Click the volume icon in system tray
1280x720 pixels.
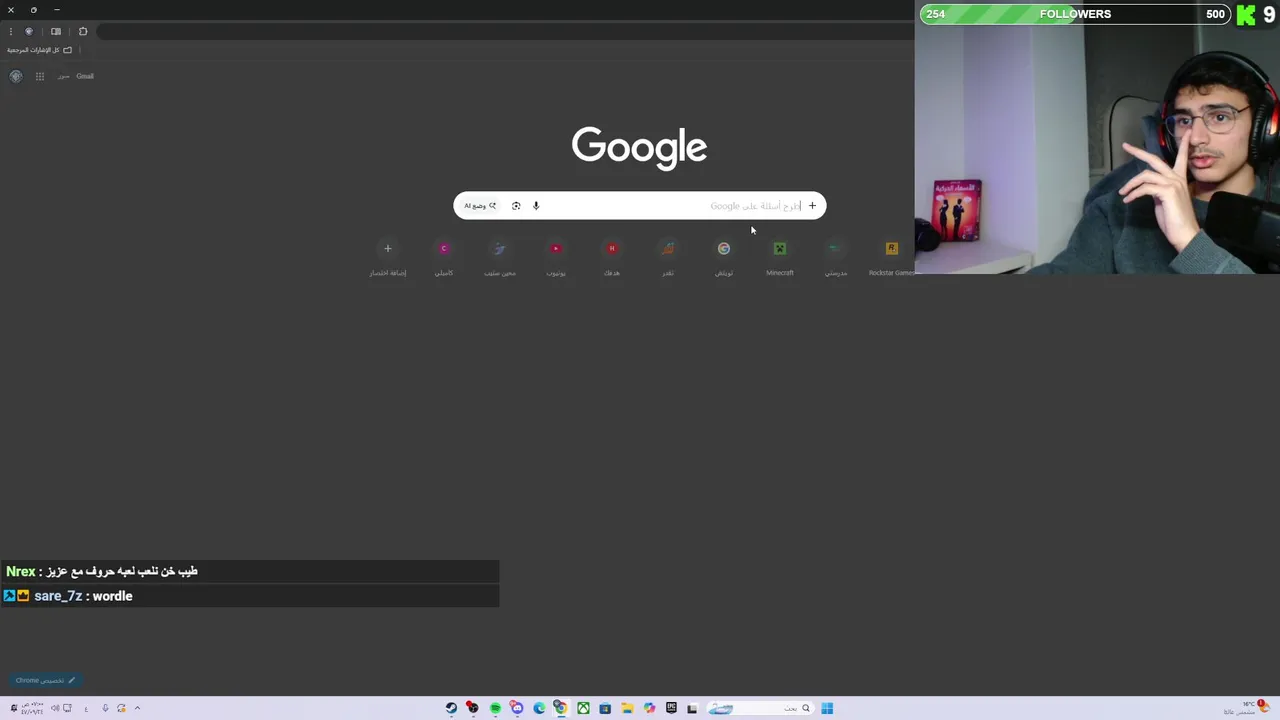(x=55, y=708)
